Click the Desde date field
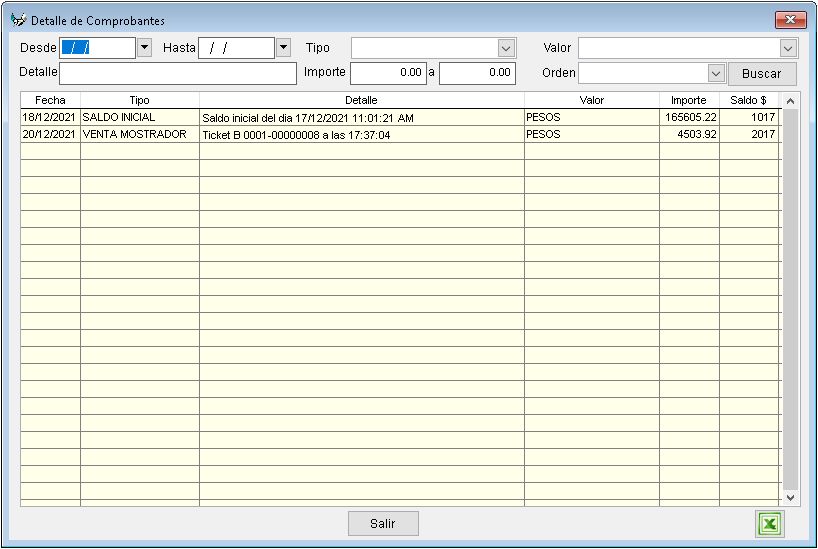818x549 pixels. point(97,48)
